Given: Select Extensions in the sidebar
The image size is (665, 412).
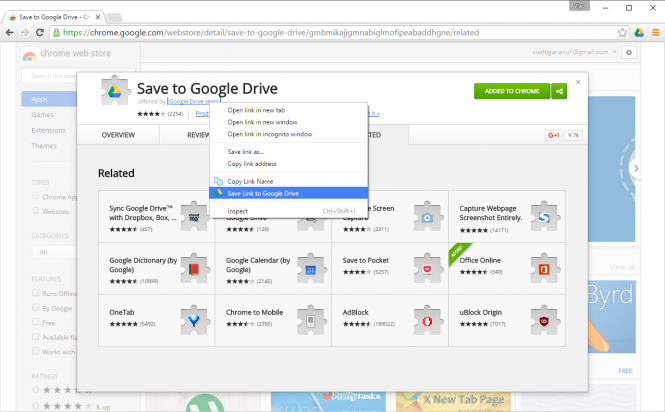Looking at the screenshot, I should coord(48,130).
